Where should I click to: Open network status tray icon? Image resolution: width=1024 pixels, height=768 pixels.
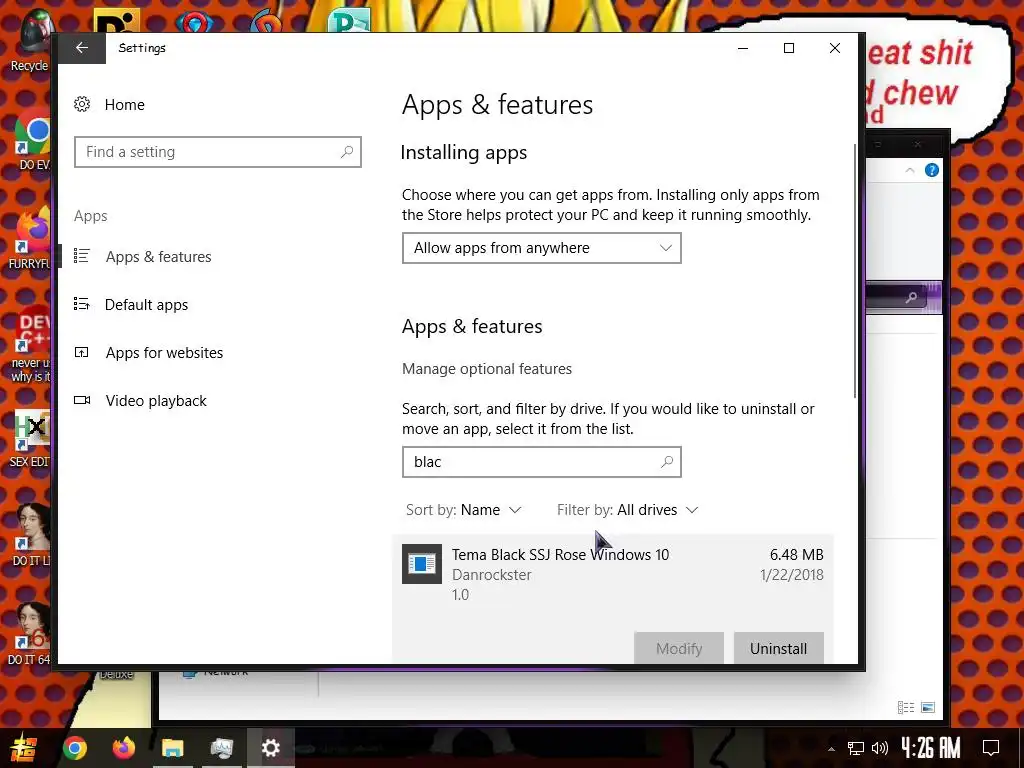click(856, 748)
